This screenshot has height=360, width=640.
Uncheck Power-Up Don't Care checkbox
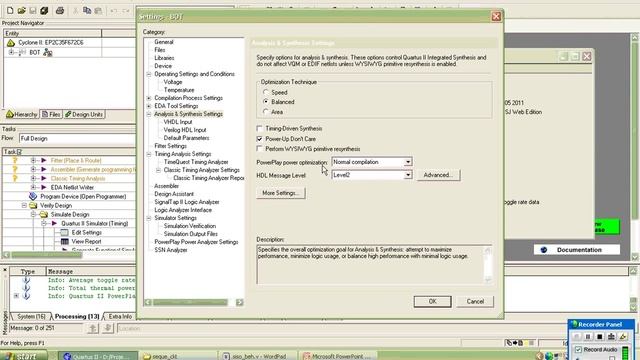tap(260, 139)
